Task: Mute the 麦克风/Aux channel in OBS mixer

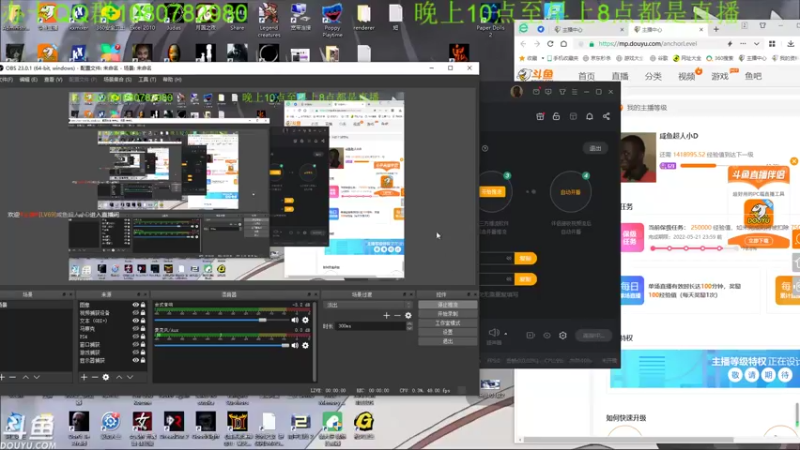Action: tap(295, 345)
